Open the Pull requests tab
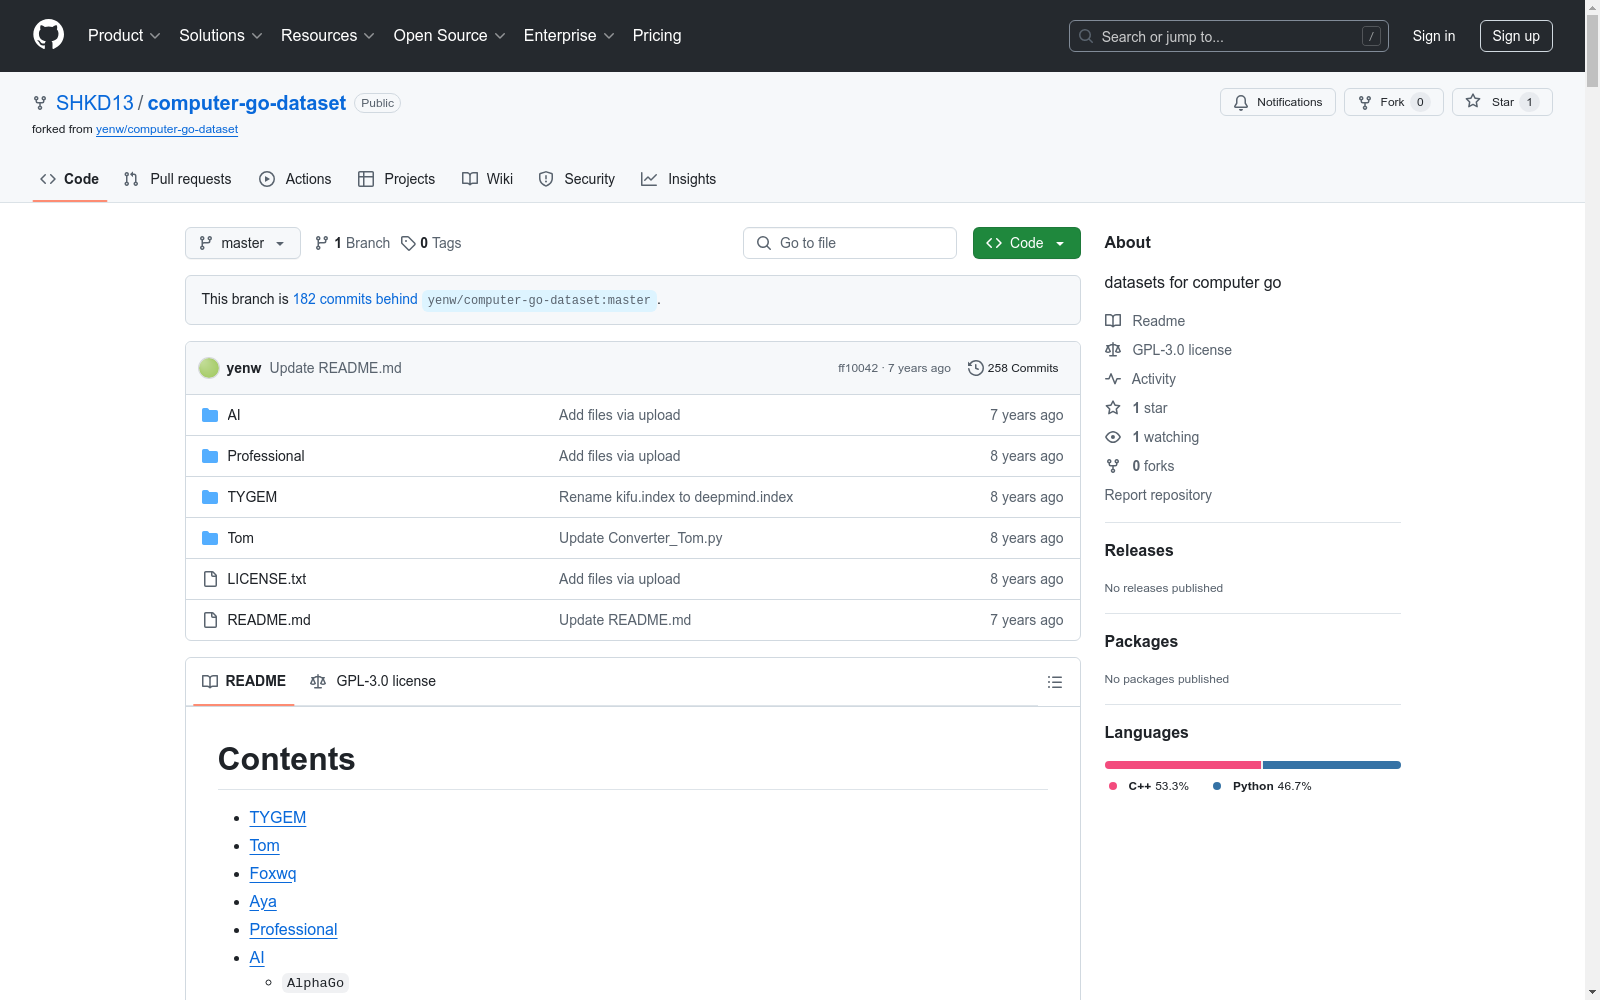The image size is (1600, 1000). coord(178,179)
